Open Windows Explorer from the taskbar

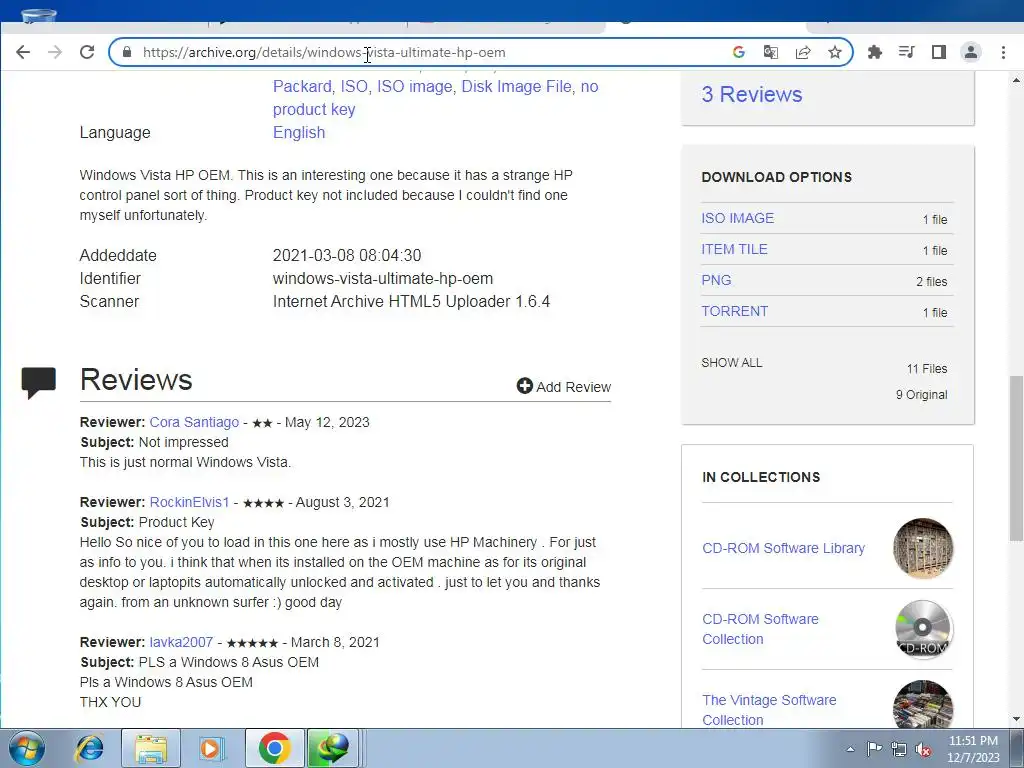pyautogui.click(x=151, y=748)
